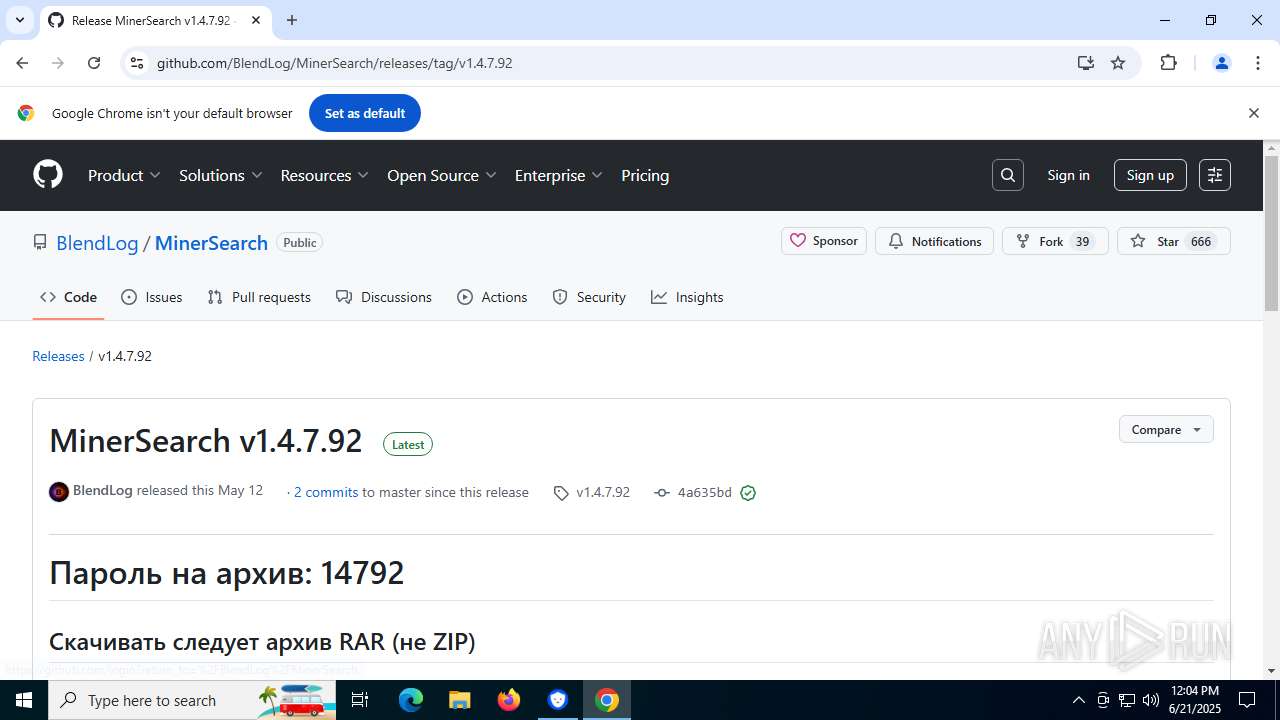
Task: Switch to the Actions tab
Action: tap(492, 297)
